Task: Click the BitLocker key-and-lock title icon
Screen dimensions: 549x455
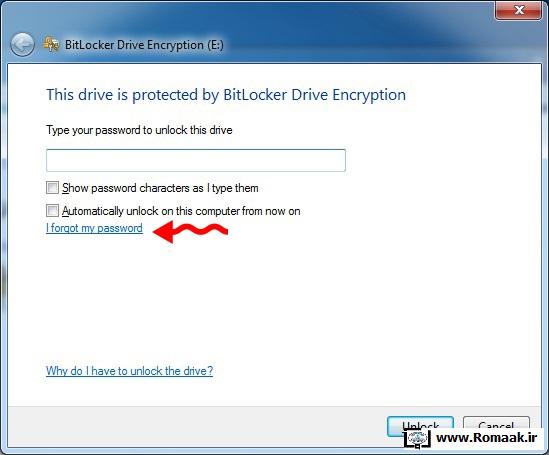Action: (51, 44)
